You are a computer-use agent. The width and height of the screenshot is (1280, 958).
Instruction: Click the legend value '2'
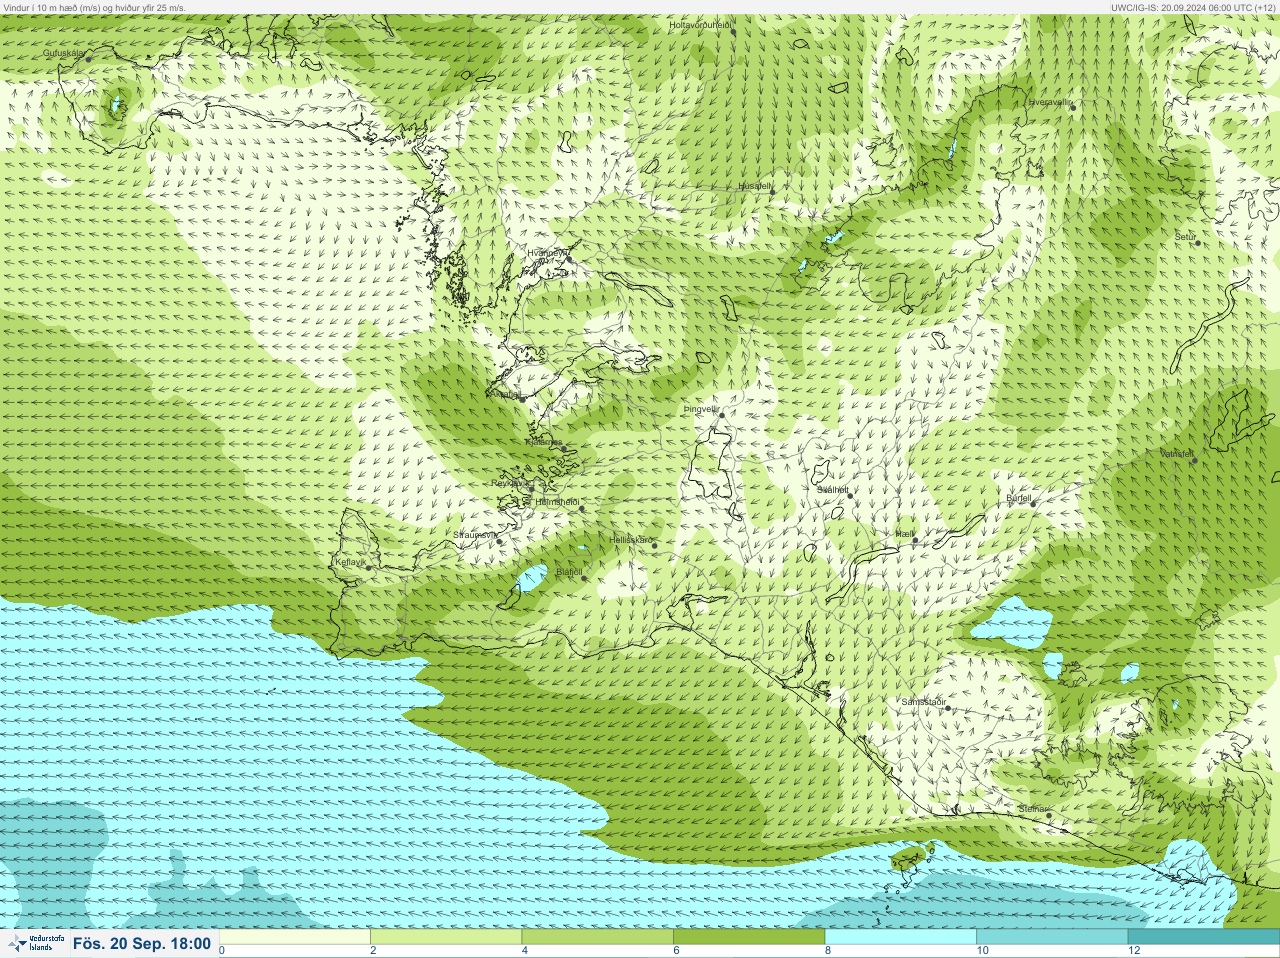373,951
